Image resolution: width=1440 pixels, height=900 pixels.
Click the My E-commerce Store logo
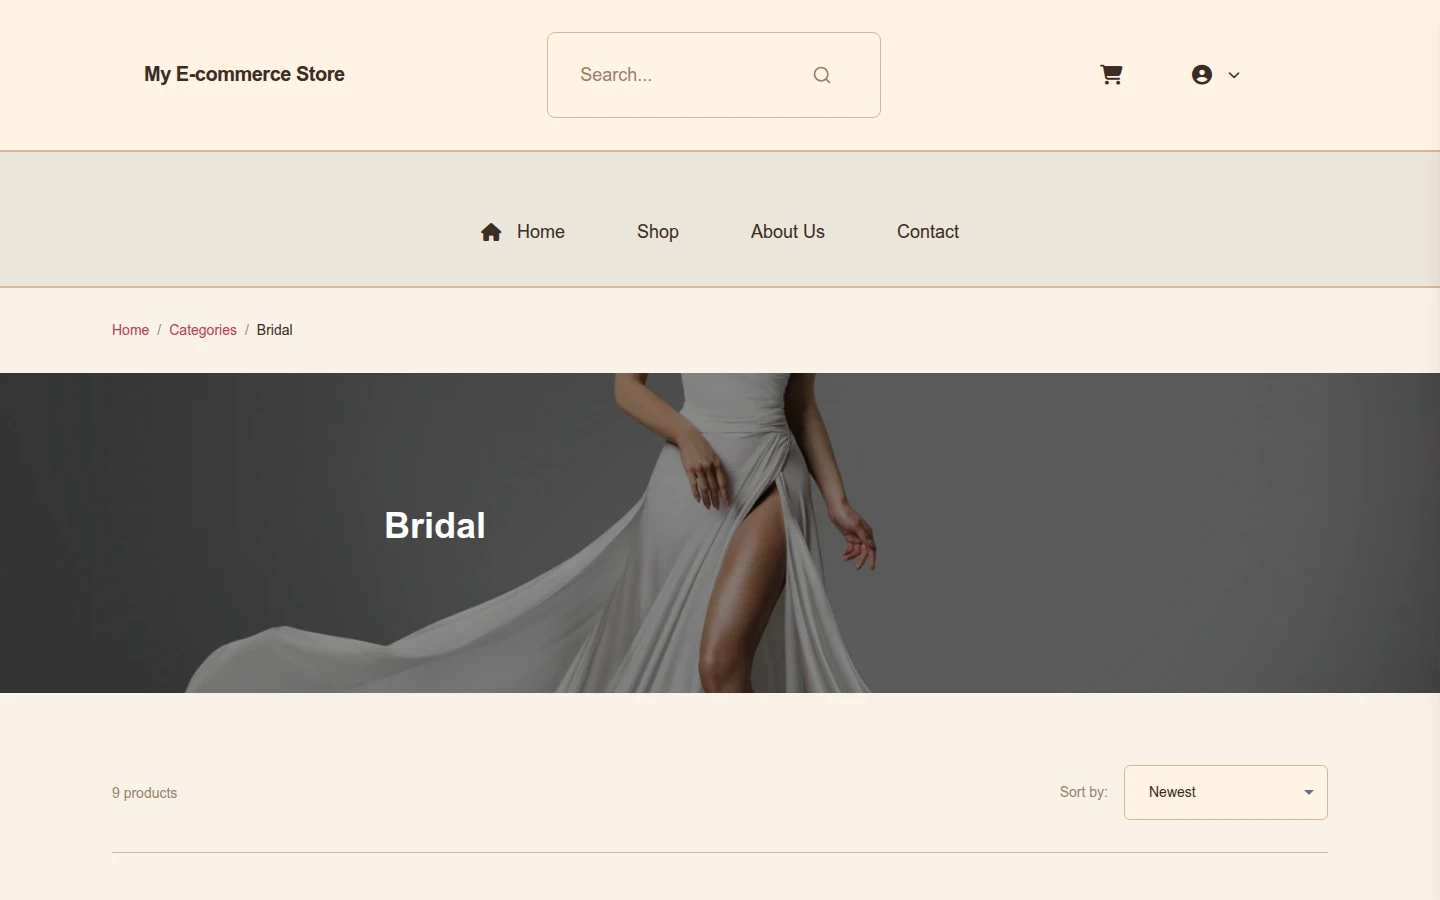pos(244,74)
